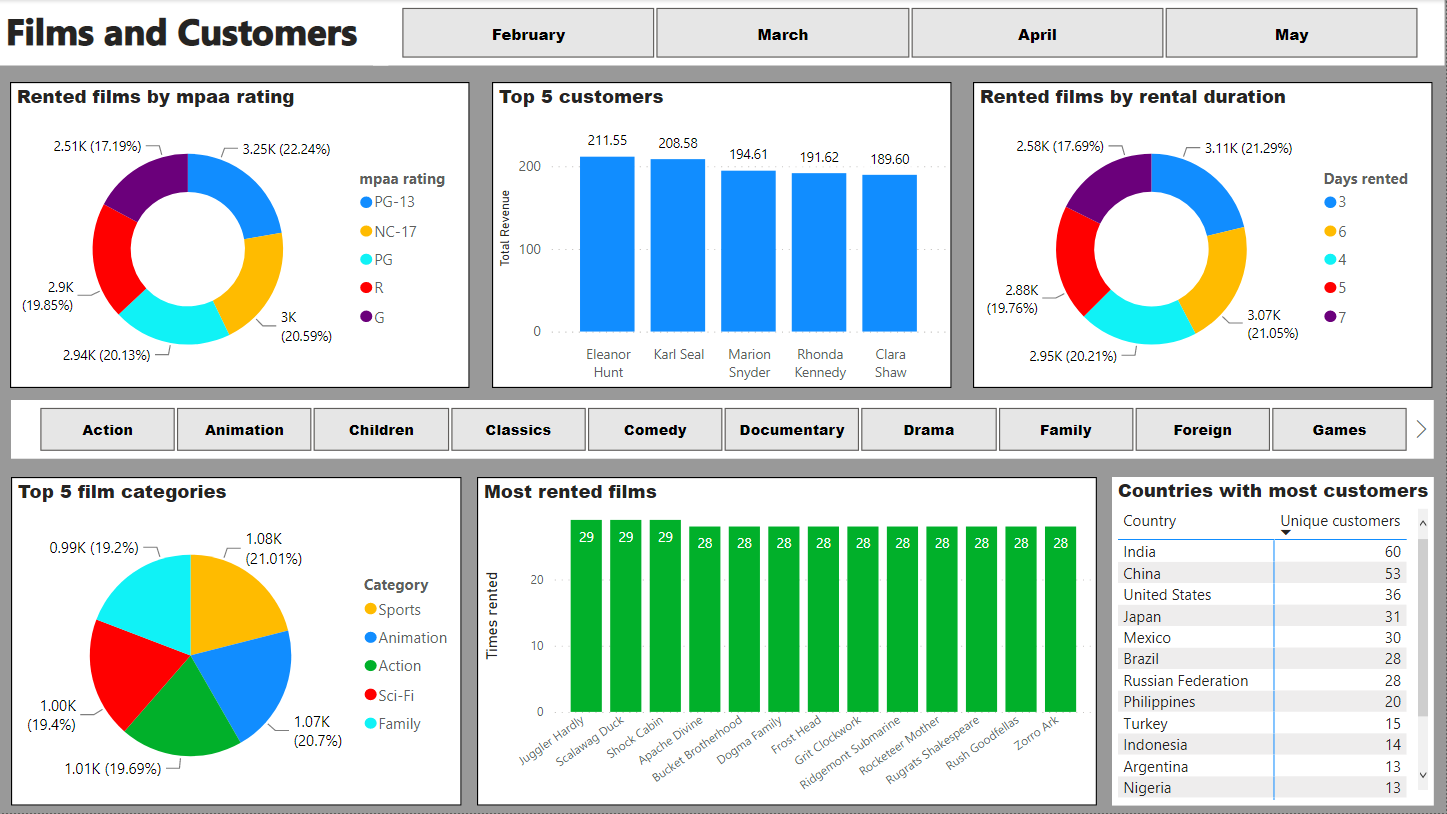Sort by the Unique customers column header
Image resolution: width=1447 pixels, height=814 pixels.
pyautogui.click(x=1340, y=521)
